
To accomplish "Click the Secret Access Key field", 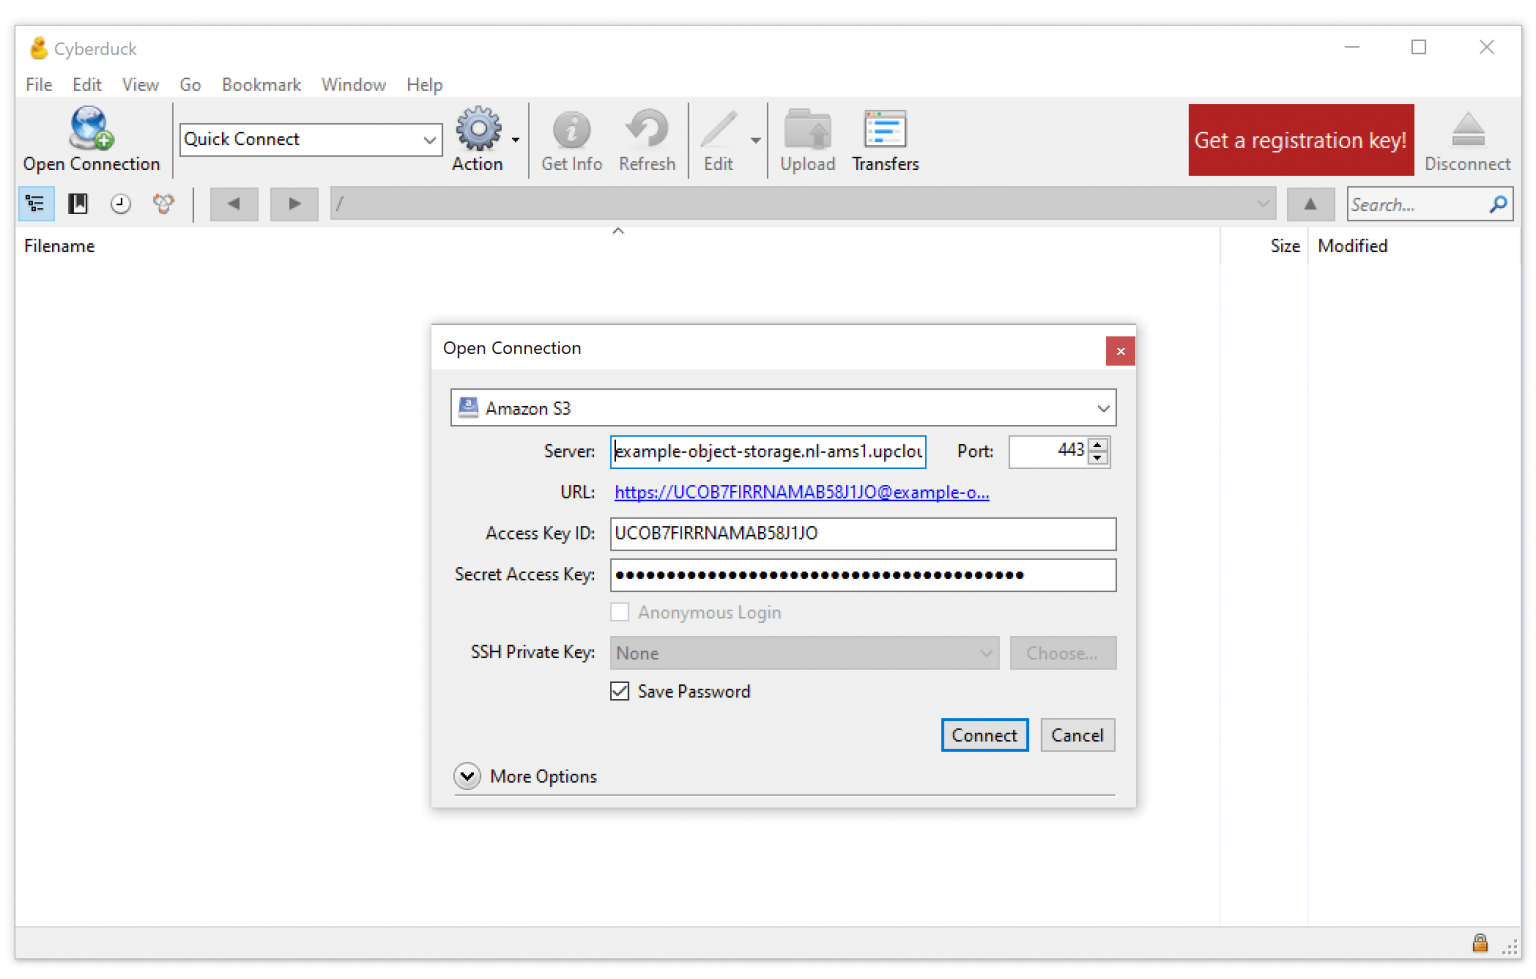I will click(863, 574).
